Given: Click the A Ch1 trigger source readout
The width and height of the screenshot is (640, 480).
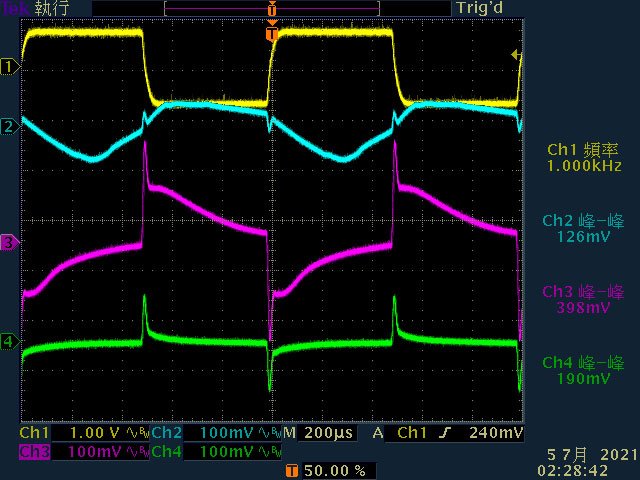Looking at the screenshot, I should coord(400,433).
